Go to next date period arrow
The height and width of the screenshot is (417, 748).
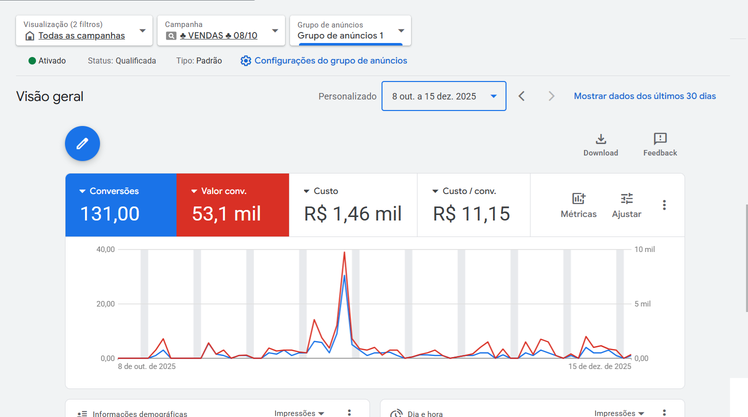551,96
